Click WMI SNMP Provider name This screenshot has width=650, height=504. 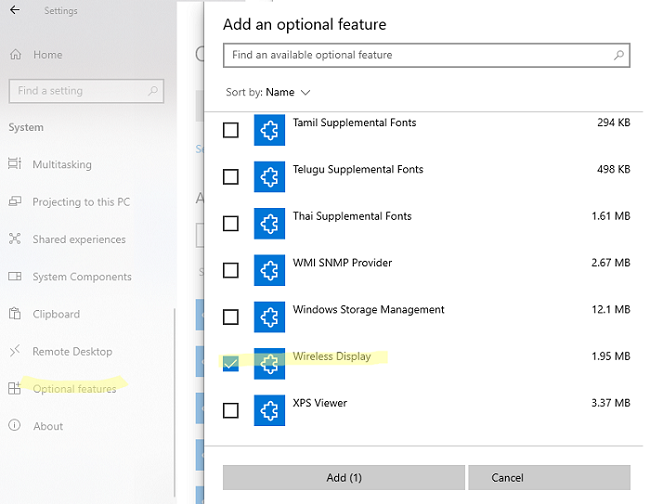coord(342,263)
